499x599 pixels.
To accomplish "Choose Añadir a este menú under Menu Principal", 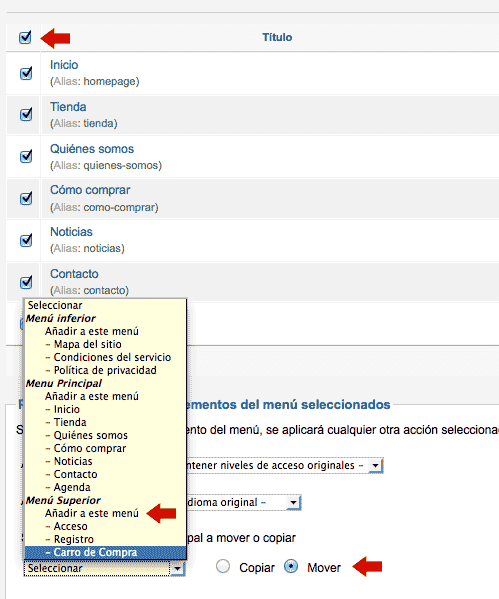I will point(92,396).
